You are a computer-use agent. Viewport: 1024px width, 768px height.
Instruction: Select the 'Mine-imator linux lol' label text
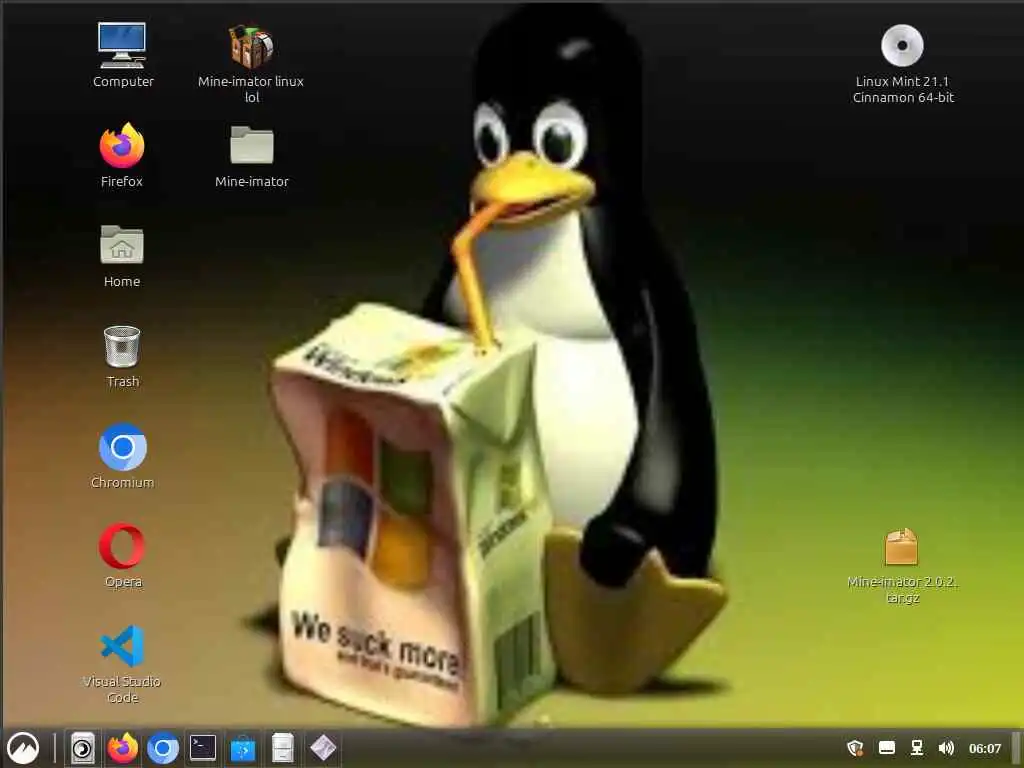pos(251,89)
